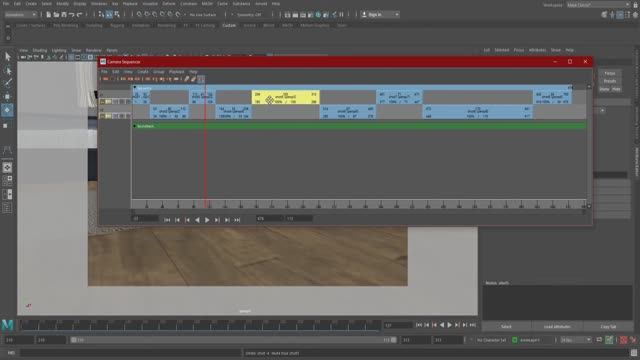
Task: Click the New Scene icon
Action: [x=48, y=15]
